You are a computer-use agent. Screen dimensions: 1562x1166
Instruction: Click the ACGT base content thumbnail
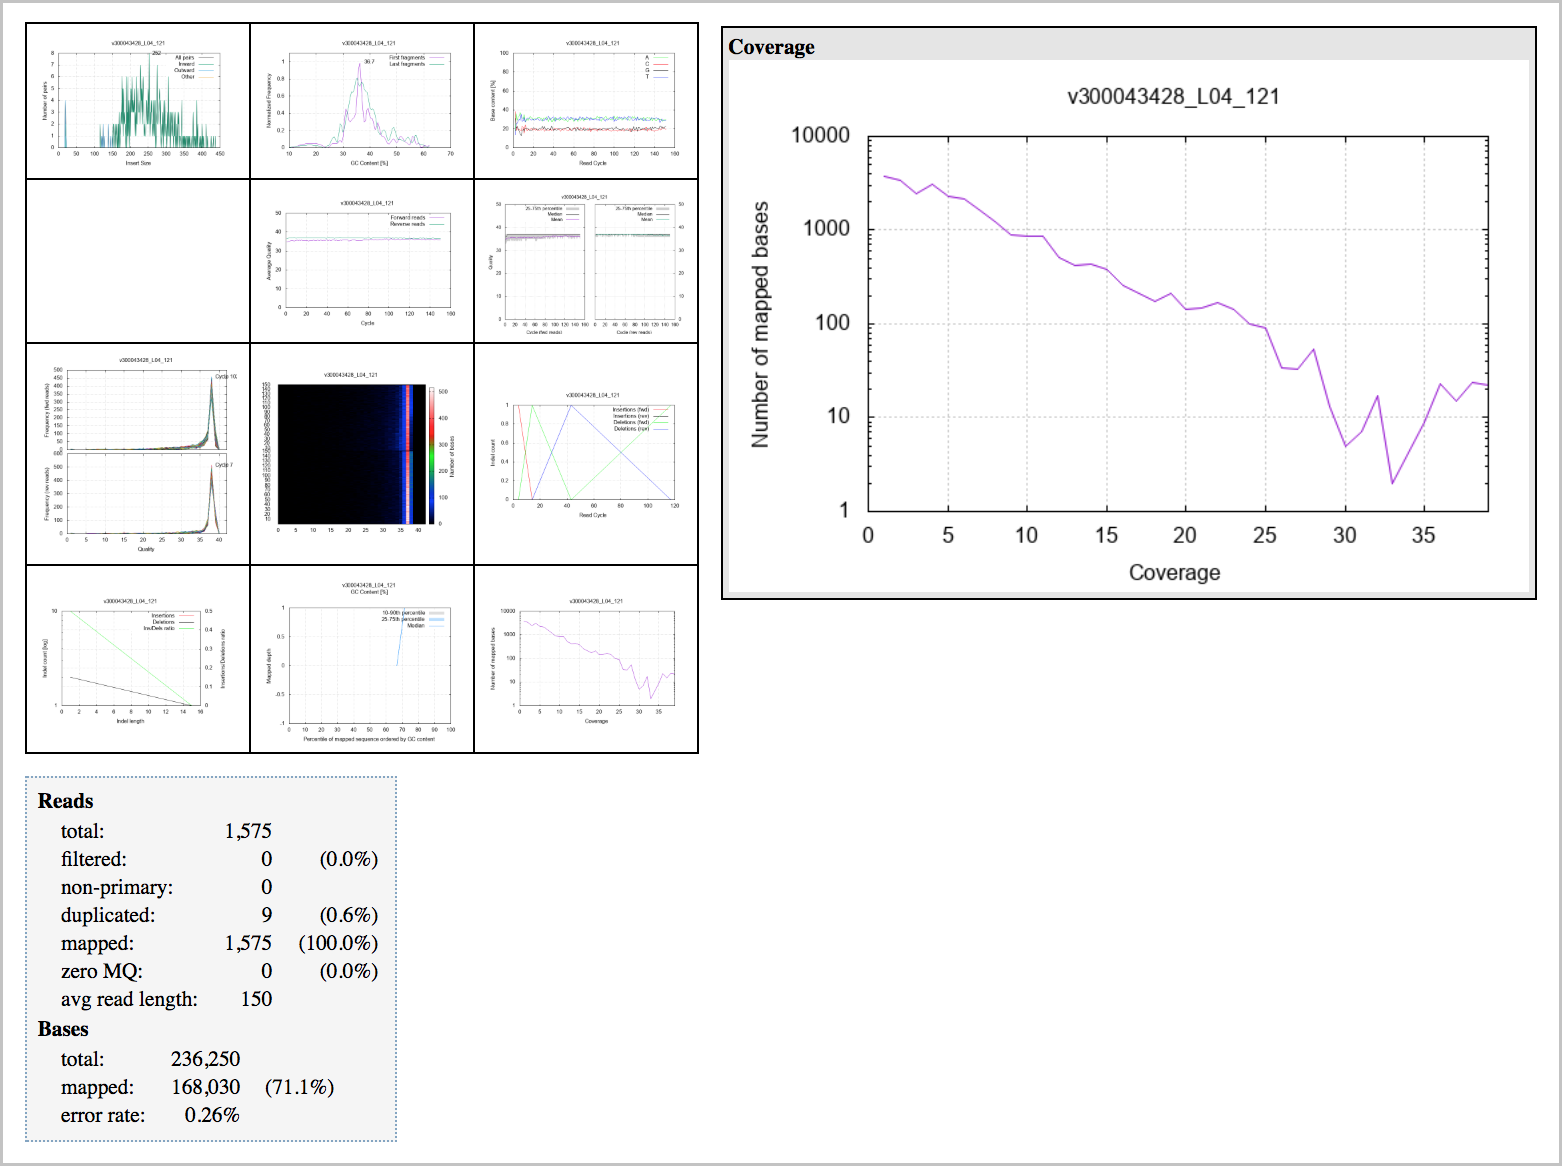[x=586, y=102]
